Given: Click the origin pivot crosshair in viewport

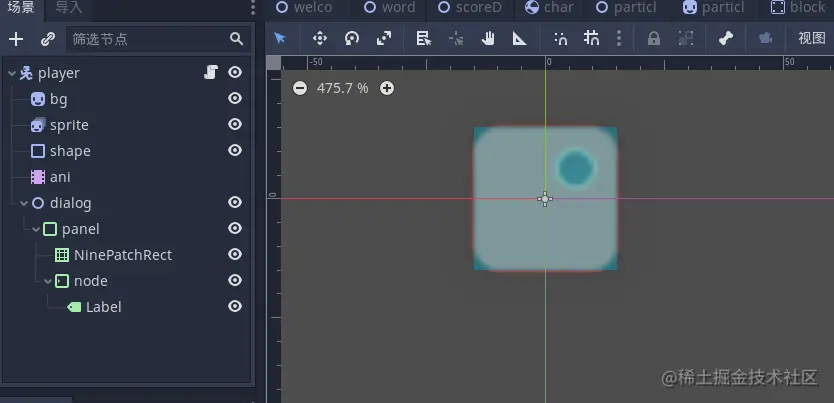Looking at the screenshot, I should pyautogui.click(x=545, y=199).
